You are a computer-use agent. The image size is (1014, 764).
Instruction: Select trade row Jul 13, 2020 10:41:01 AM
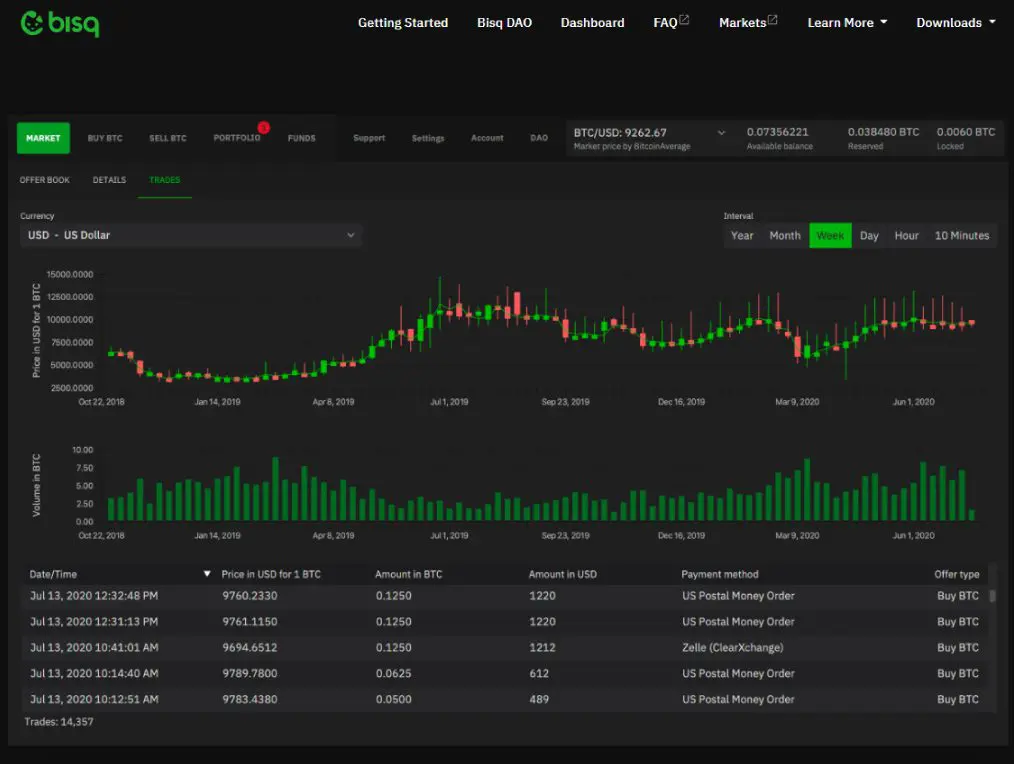point(506,648)
